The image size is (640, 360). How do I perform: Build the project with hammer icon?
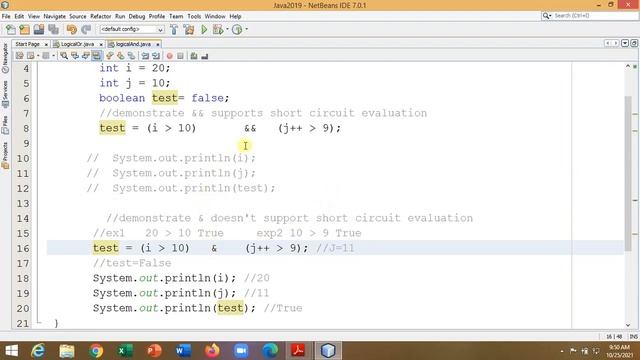click(x=174, y=29)
